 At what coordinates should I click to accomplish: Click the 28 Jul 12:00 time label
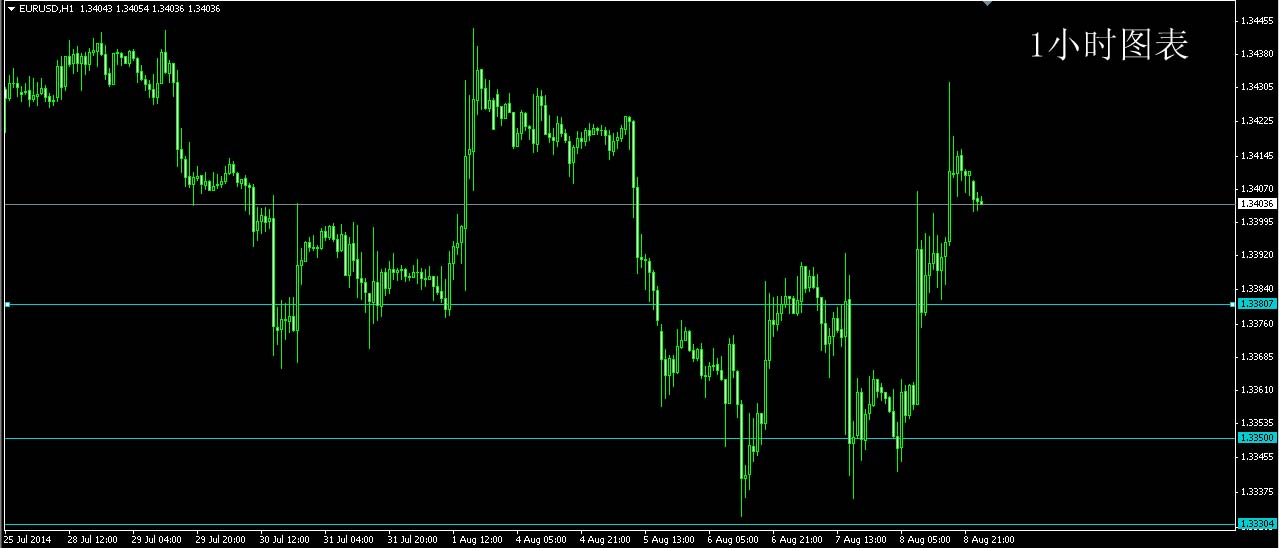point(92,540)
